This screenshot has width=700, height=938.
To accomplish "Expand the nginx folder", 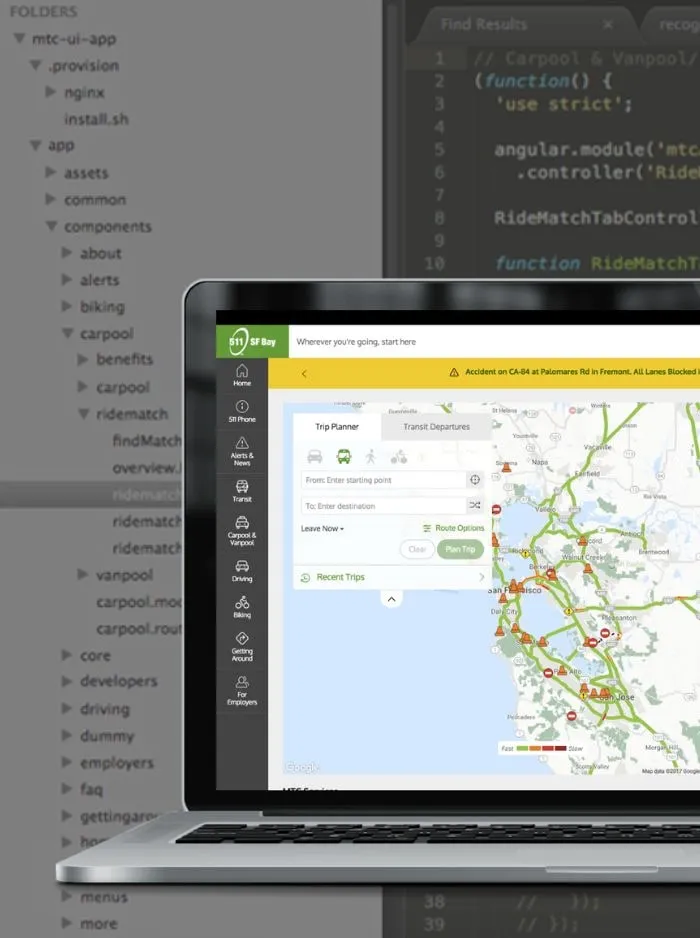I will [x=51, y=92].
